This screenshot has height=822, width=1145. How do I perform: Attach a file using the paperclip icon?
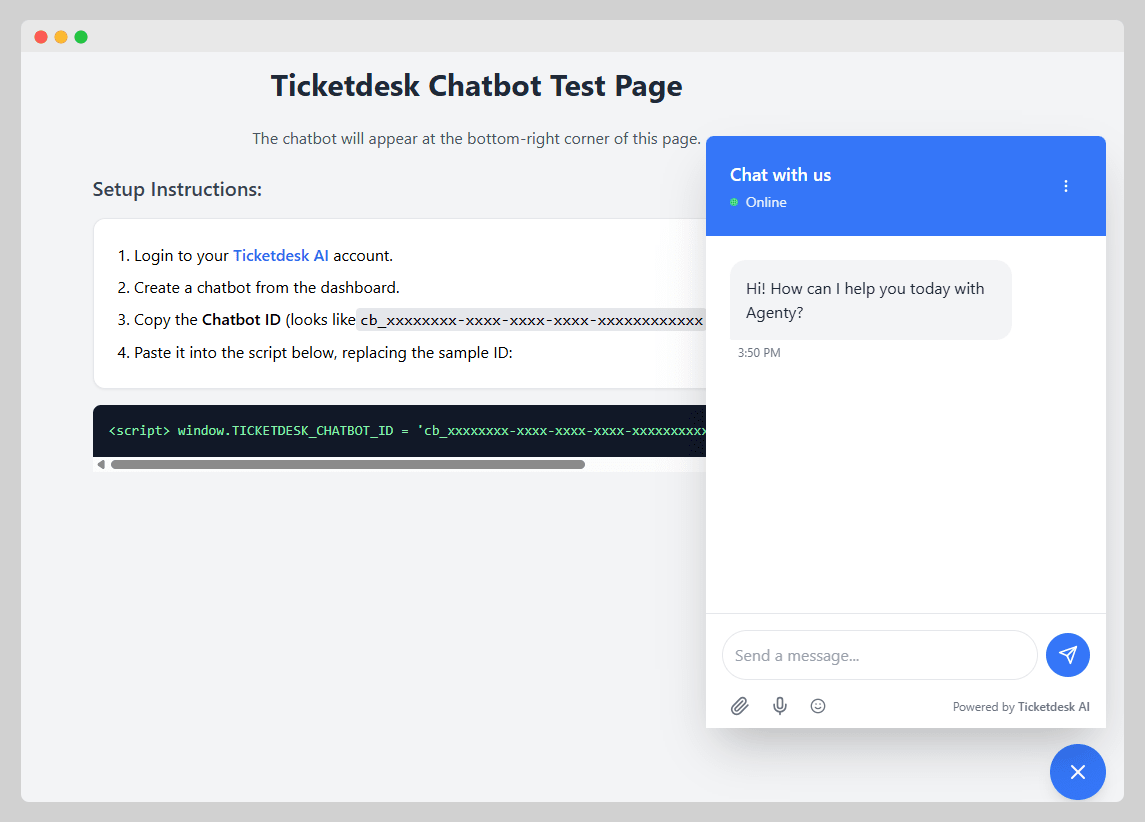[740, 706]
